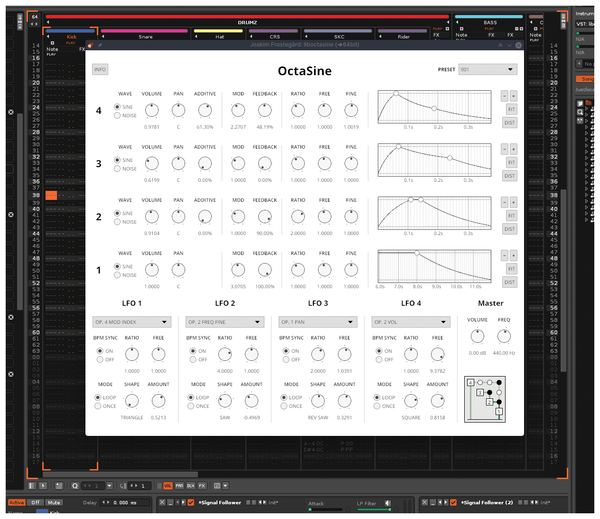600x519 pixels.
Task: Click the Active track state button
Action: click(x=16, y=503)
